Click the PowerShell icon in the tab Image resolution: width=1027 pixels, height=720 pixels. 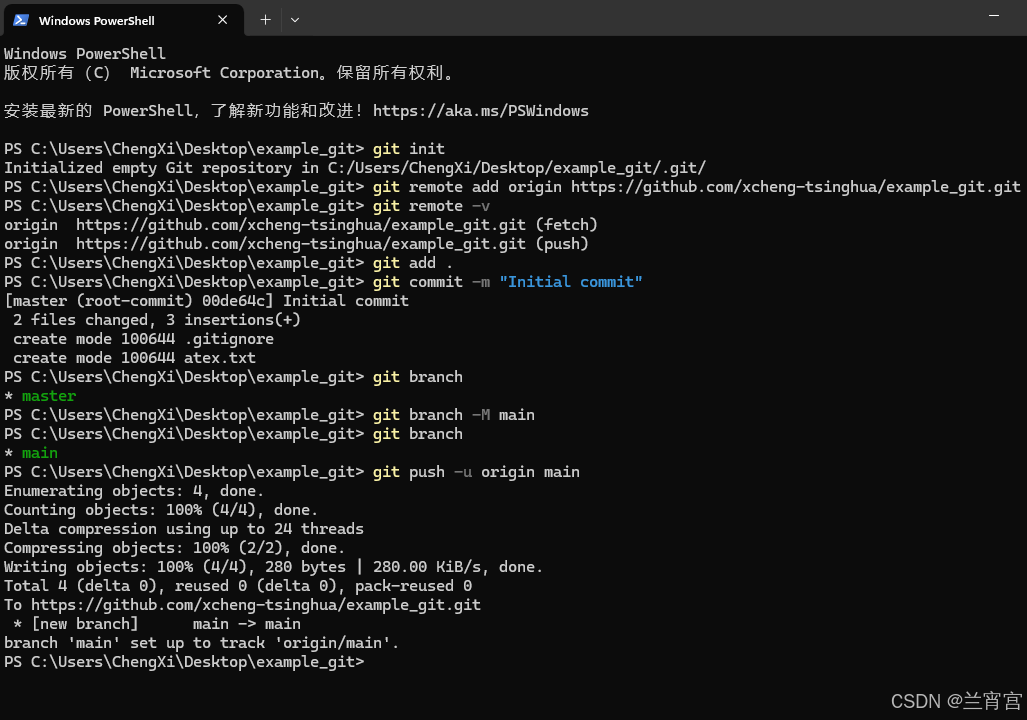coord(21,20)
